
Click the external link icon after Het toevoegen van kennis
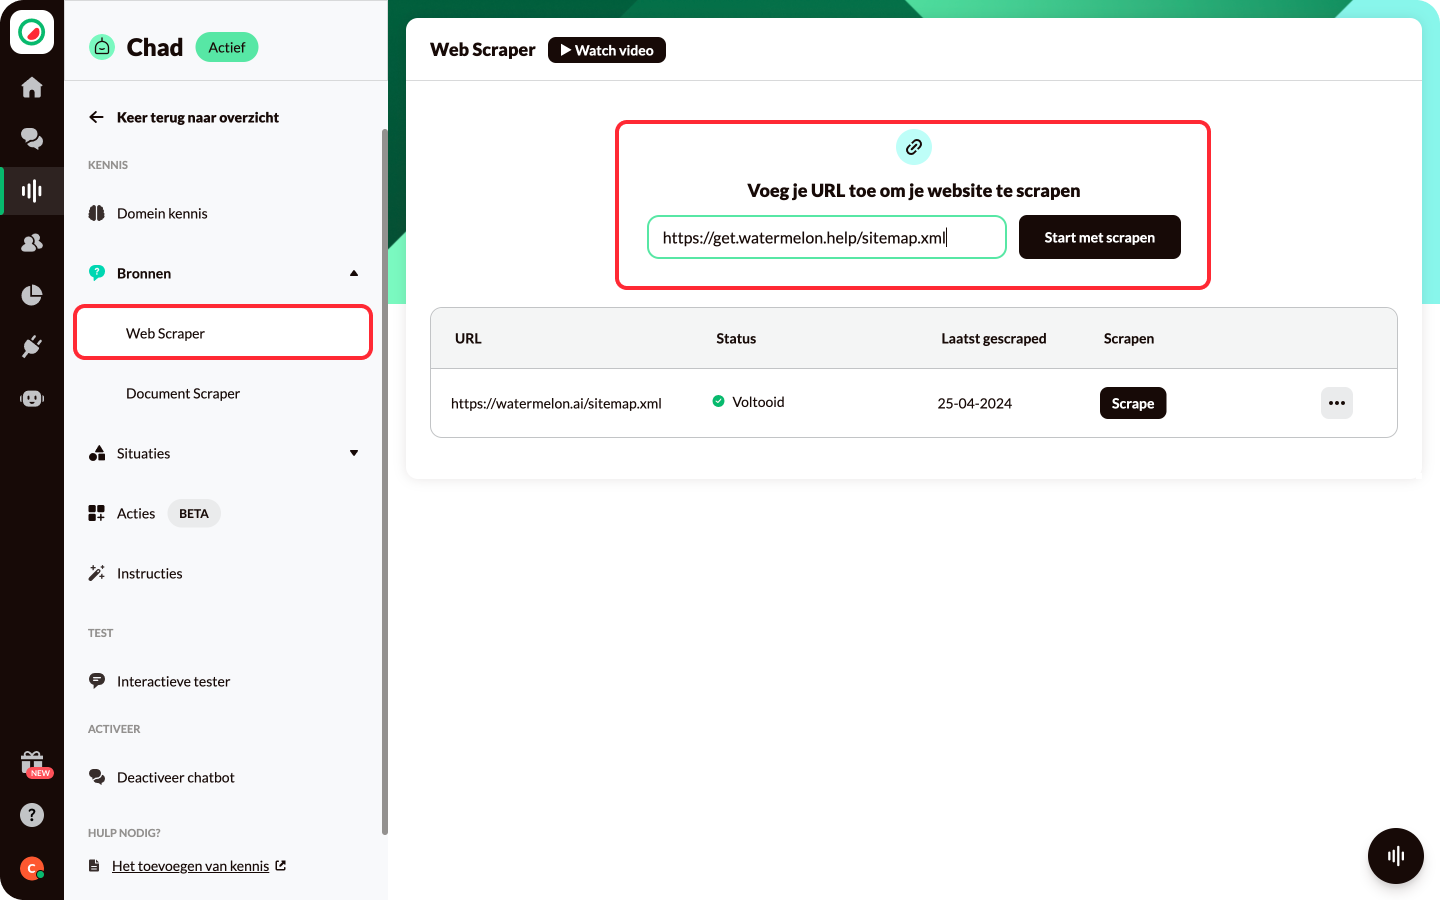pos(281,866)
